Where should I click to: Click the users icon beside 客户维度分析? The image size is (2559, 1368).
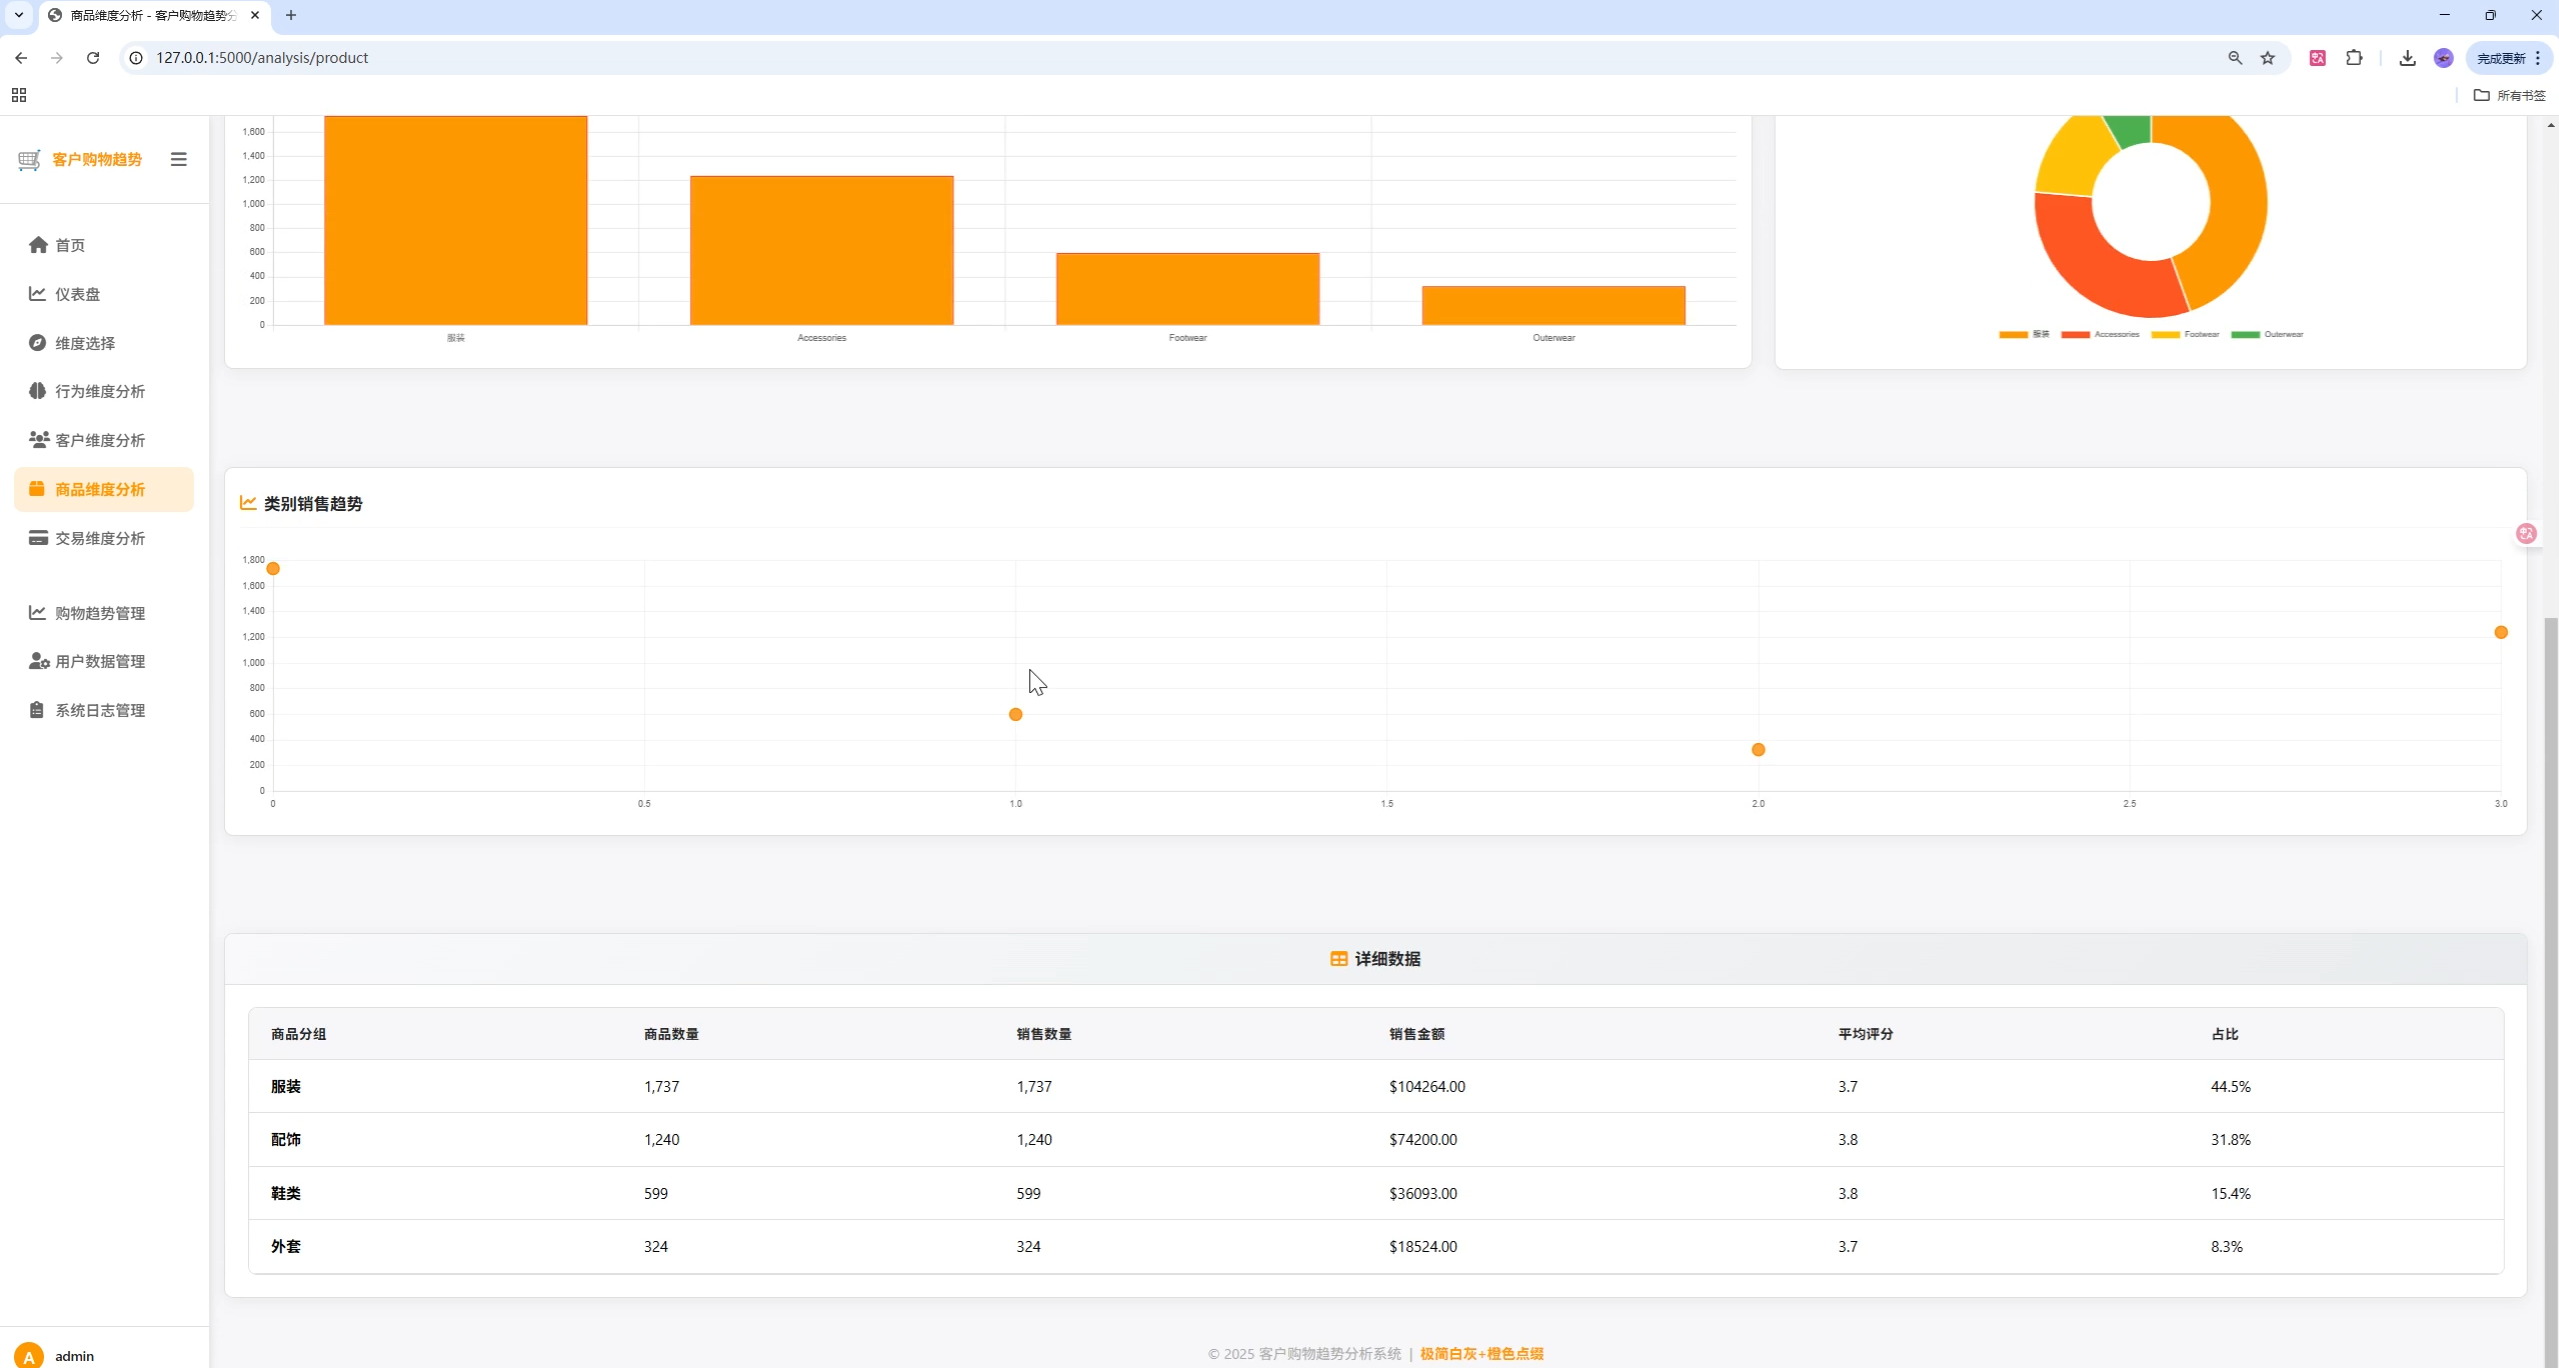coord(39,439)
